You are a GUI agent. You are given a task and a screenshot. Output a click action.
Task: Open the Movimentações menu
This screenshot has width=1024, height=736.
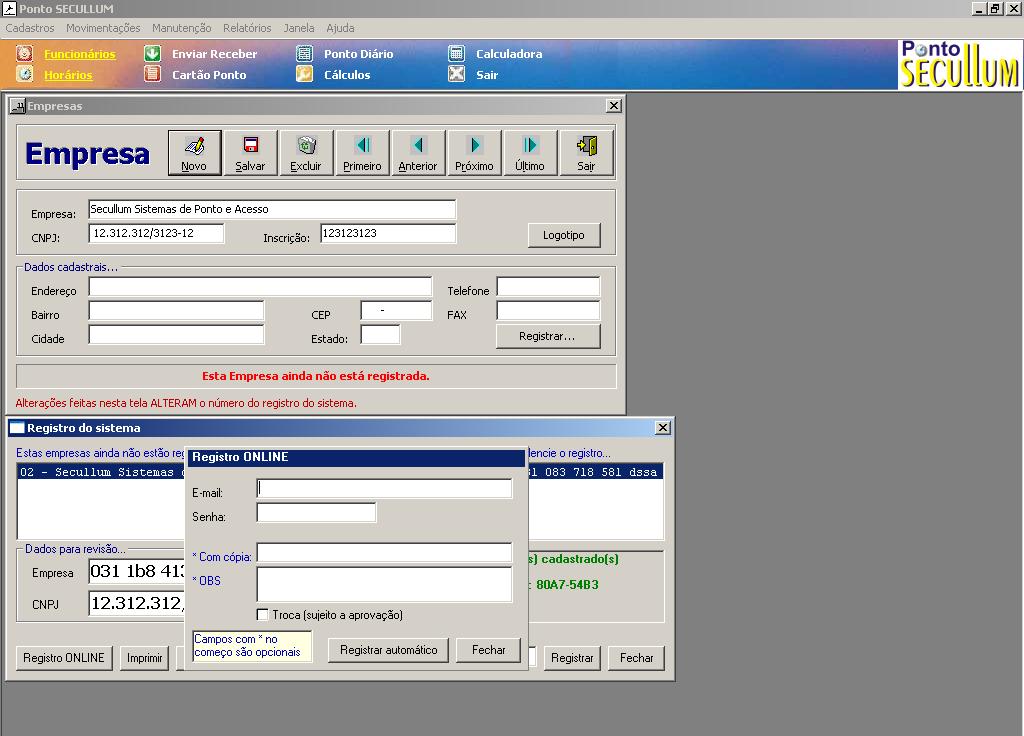[x=103, y=28]
